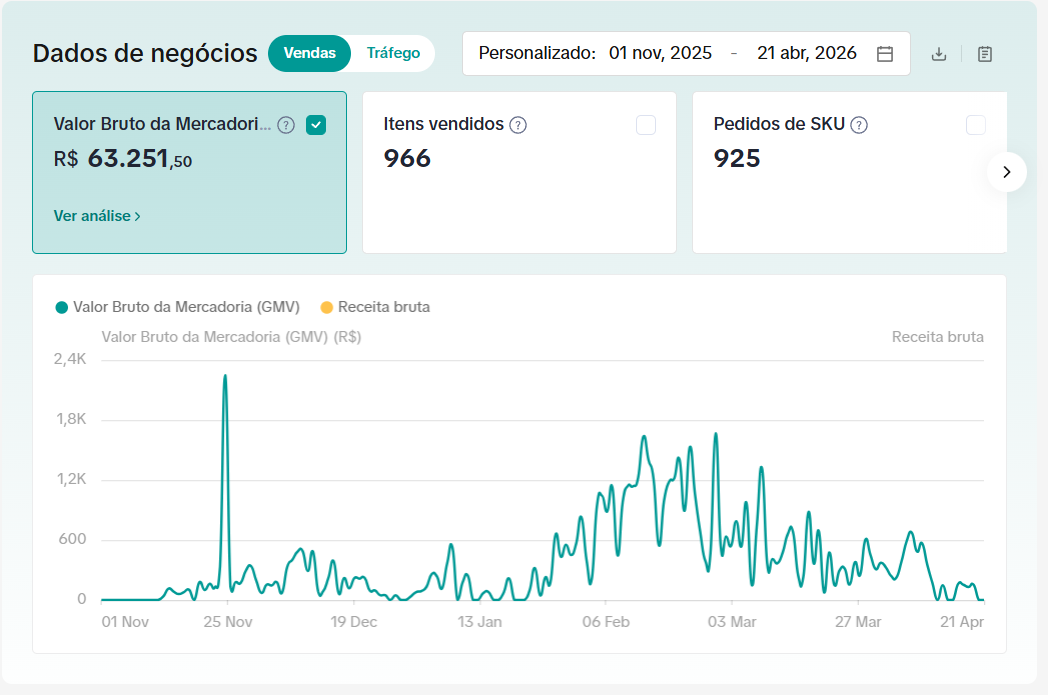Open the report clipboard icon
The image size is (1048, 695).
point(985,54)
